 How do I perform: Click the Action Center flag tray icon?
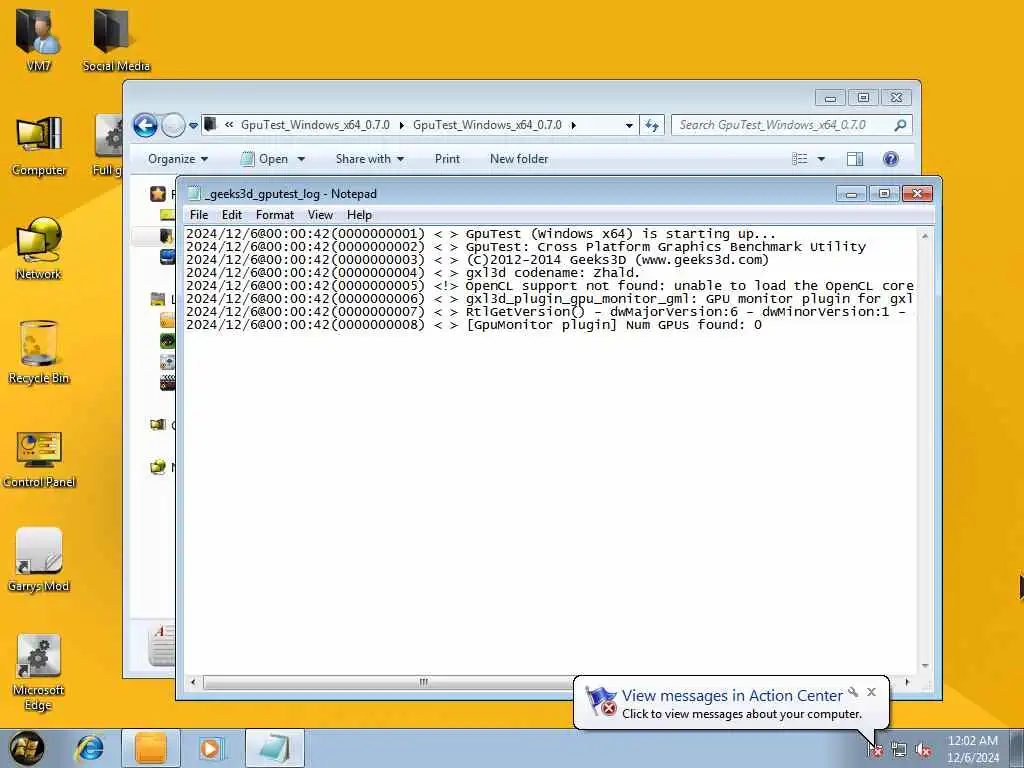(x=875, y=750)
